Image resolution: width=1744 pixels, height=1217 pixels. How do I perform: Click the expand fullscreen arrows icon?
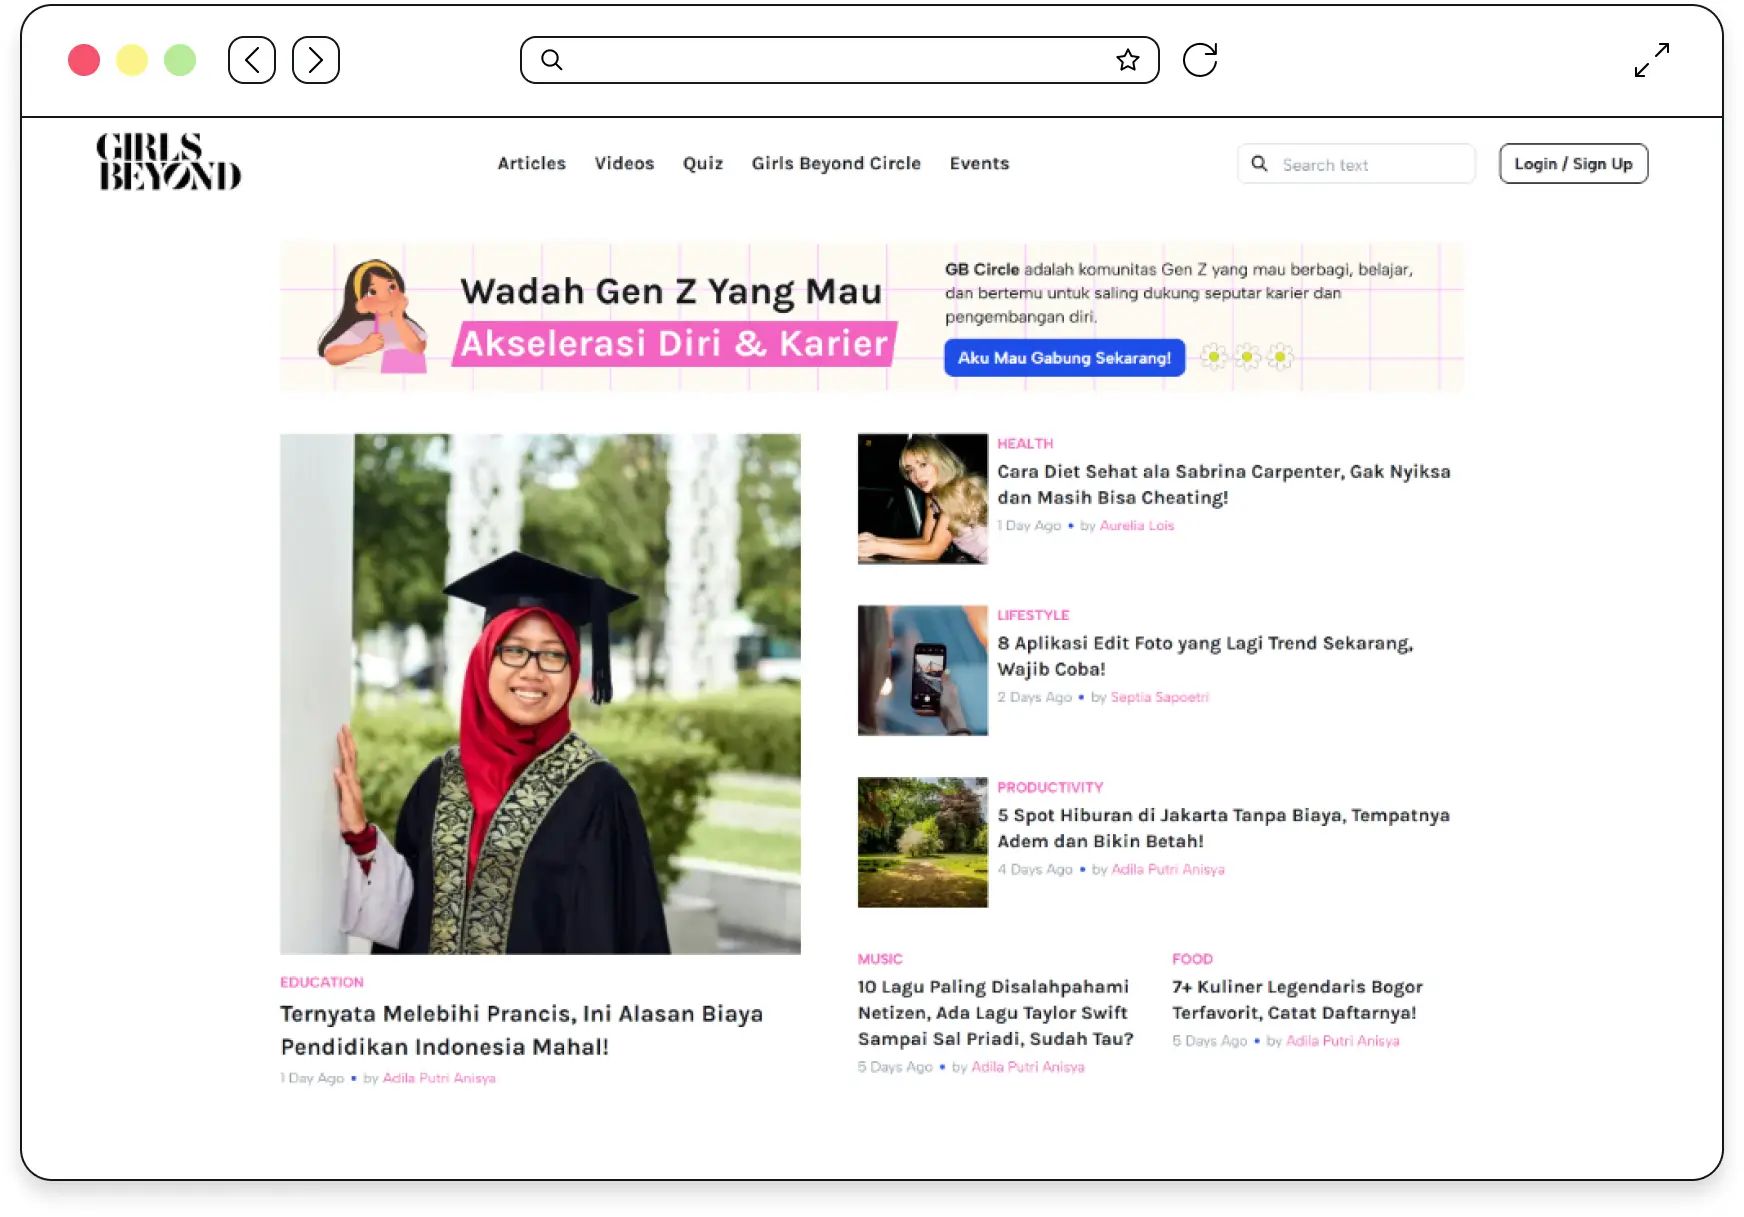pyautogui.click(x=1651, y=60)
